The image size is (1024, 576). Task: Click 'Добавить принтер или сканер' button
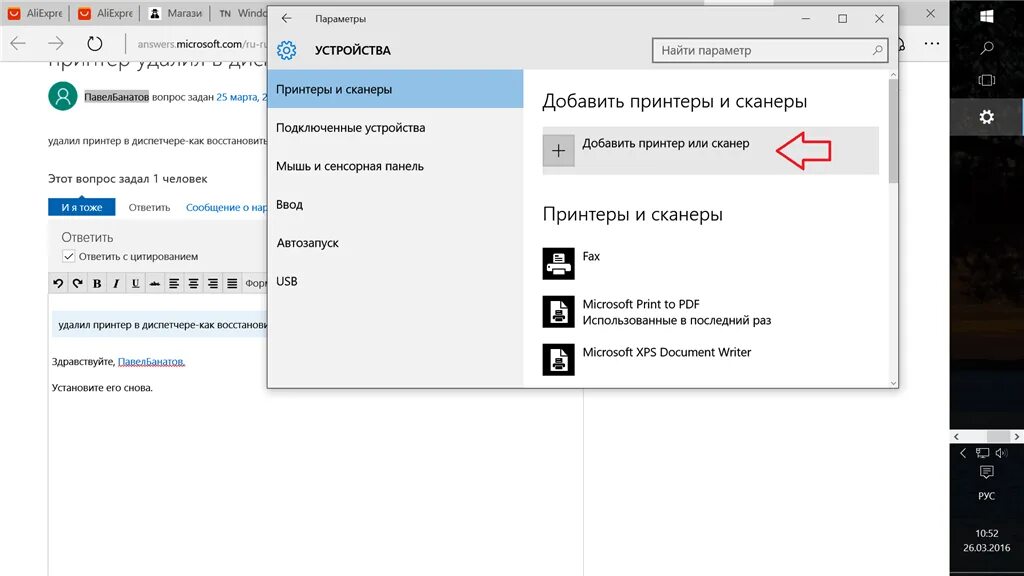tap(711, 151)
